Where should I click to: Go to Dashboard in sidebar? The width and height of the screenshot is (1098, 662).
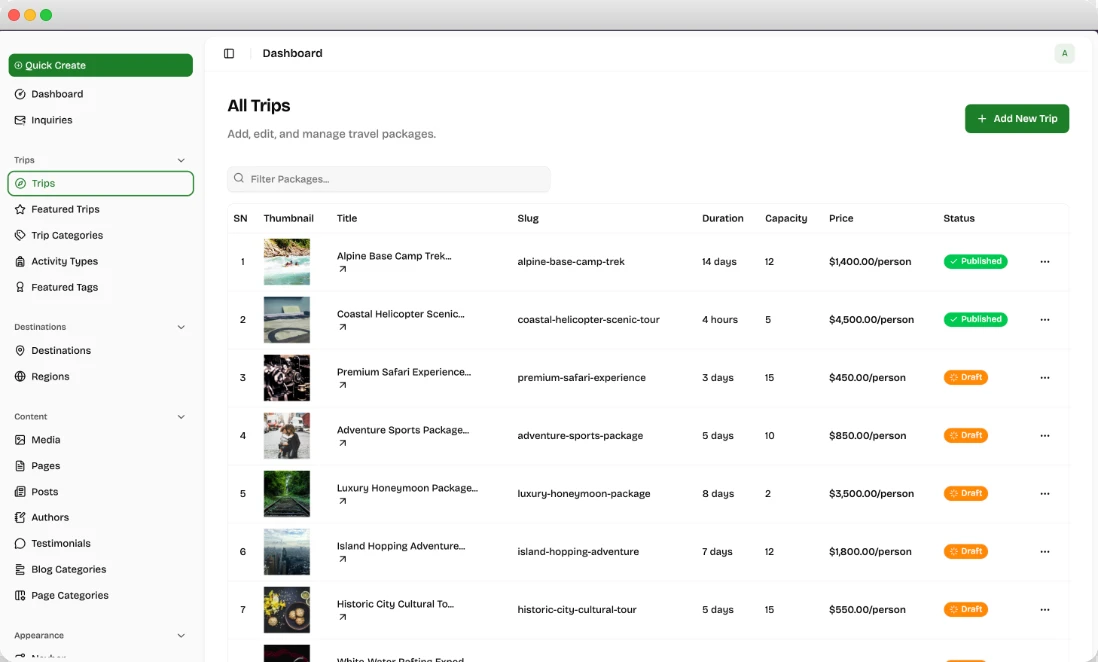click(x=100, y=94)
